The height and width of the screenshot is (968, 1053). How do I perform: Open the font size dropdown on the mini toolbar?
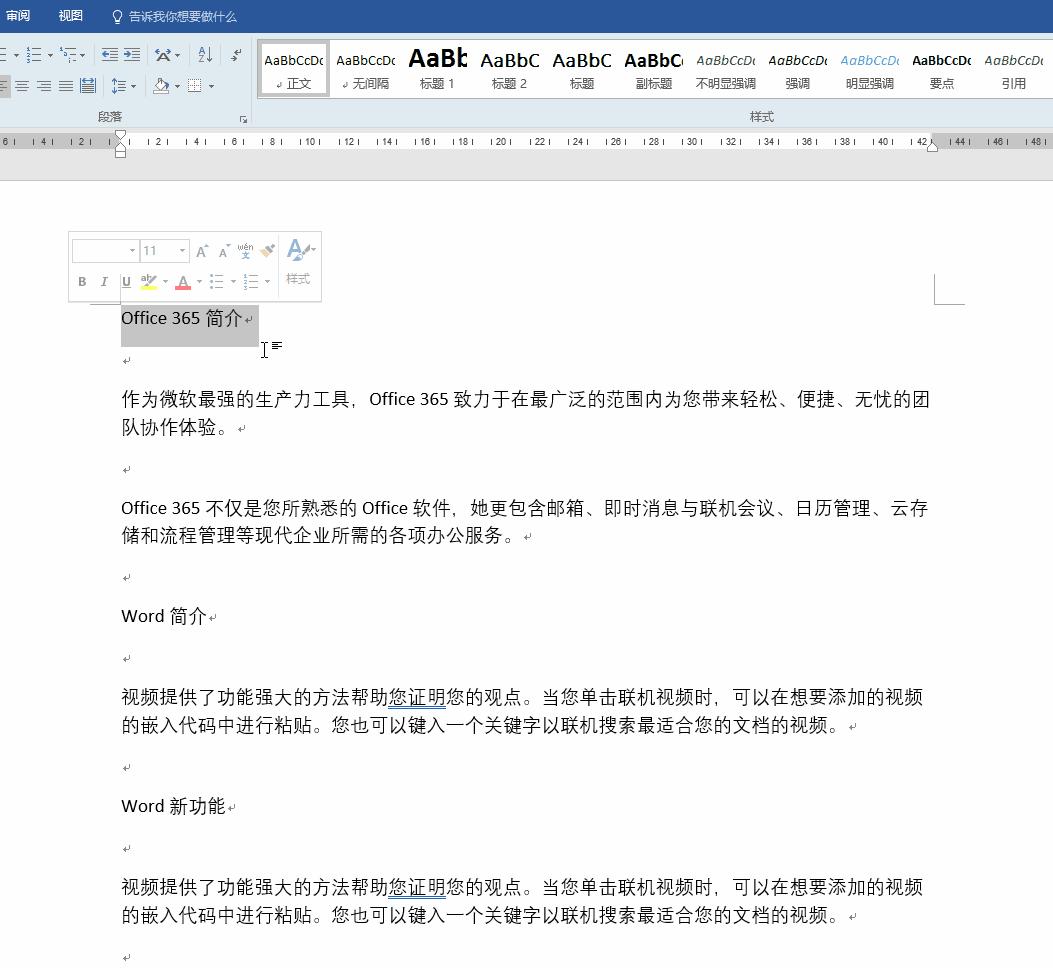click(x=182, y=251)
